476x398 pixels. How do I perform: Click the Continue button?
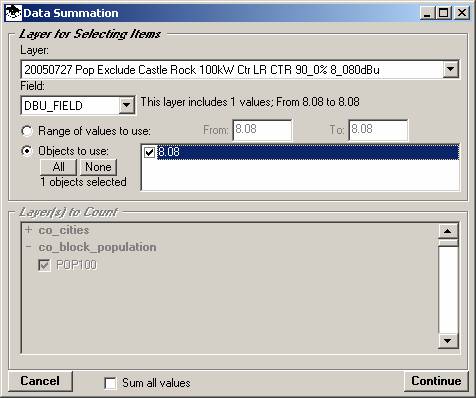436,381
